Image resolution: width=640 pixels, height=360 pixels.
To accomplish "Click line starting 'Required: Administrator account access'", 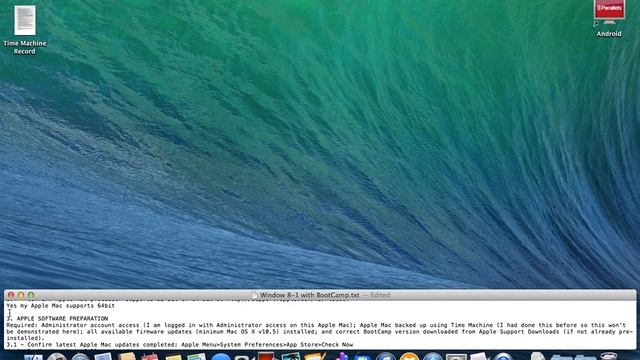I will [316, 325].
